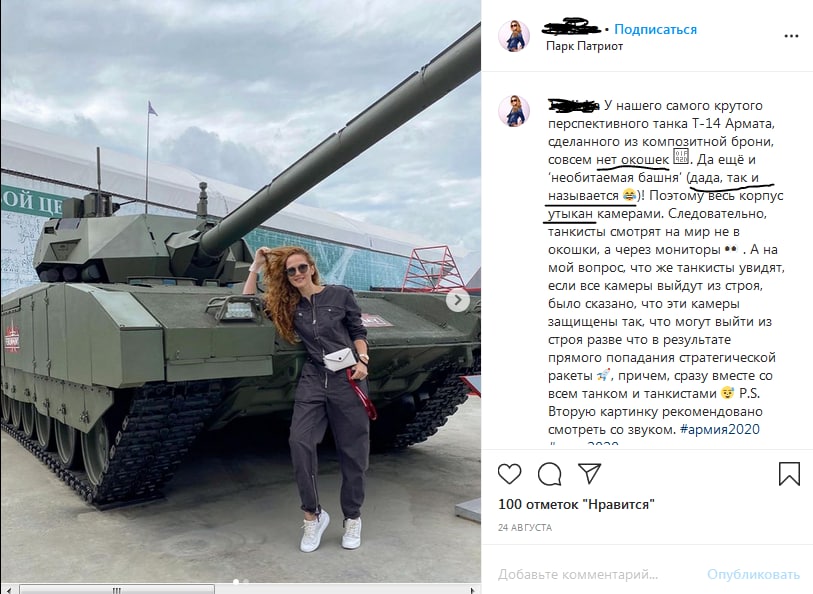
Task: Open the #армия2020 hashtag
Action: tap(720, 429)
